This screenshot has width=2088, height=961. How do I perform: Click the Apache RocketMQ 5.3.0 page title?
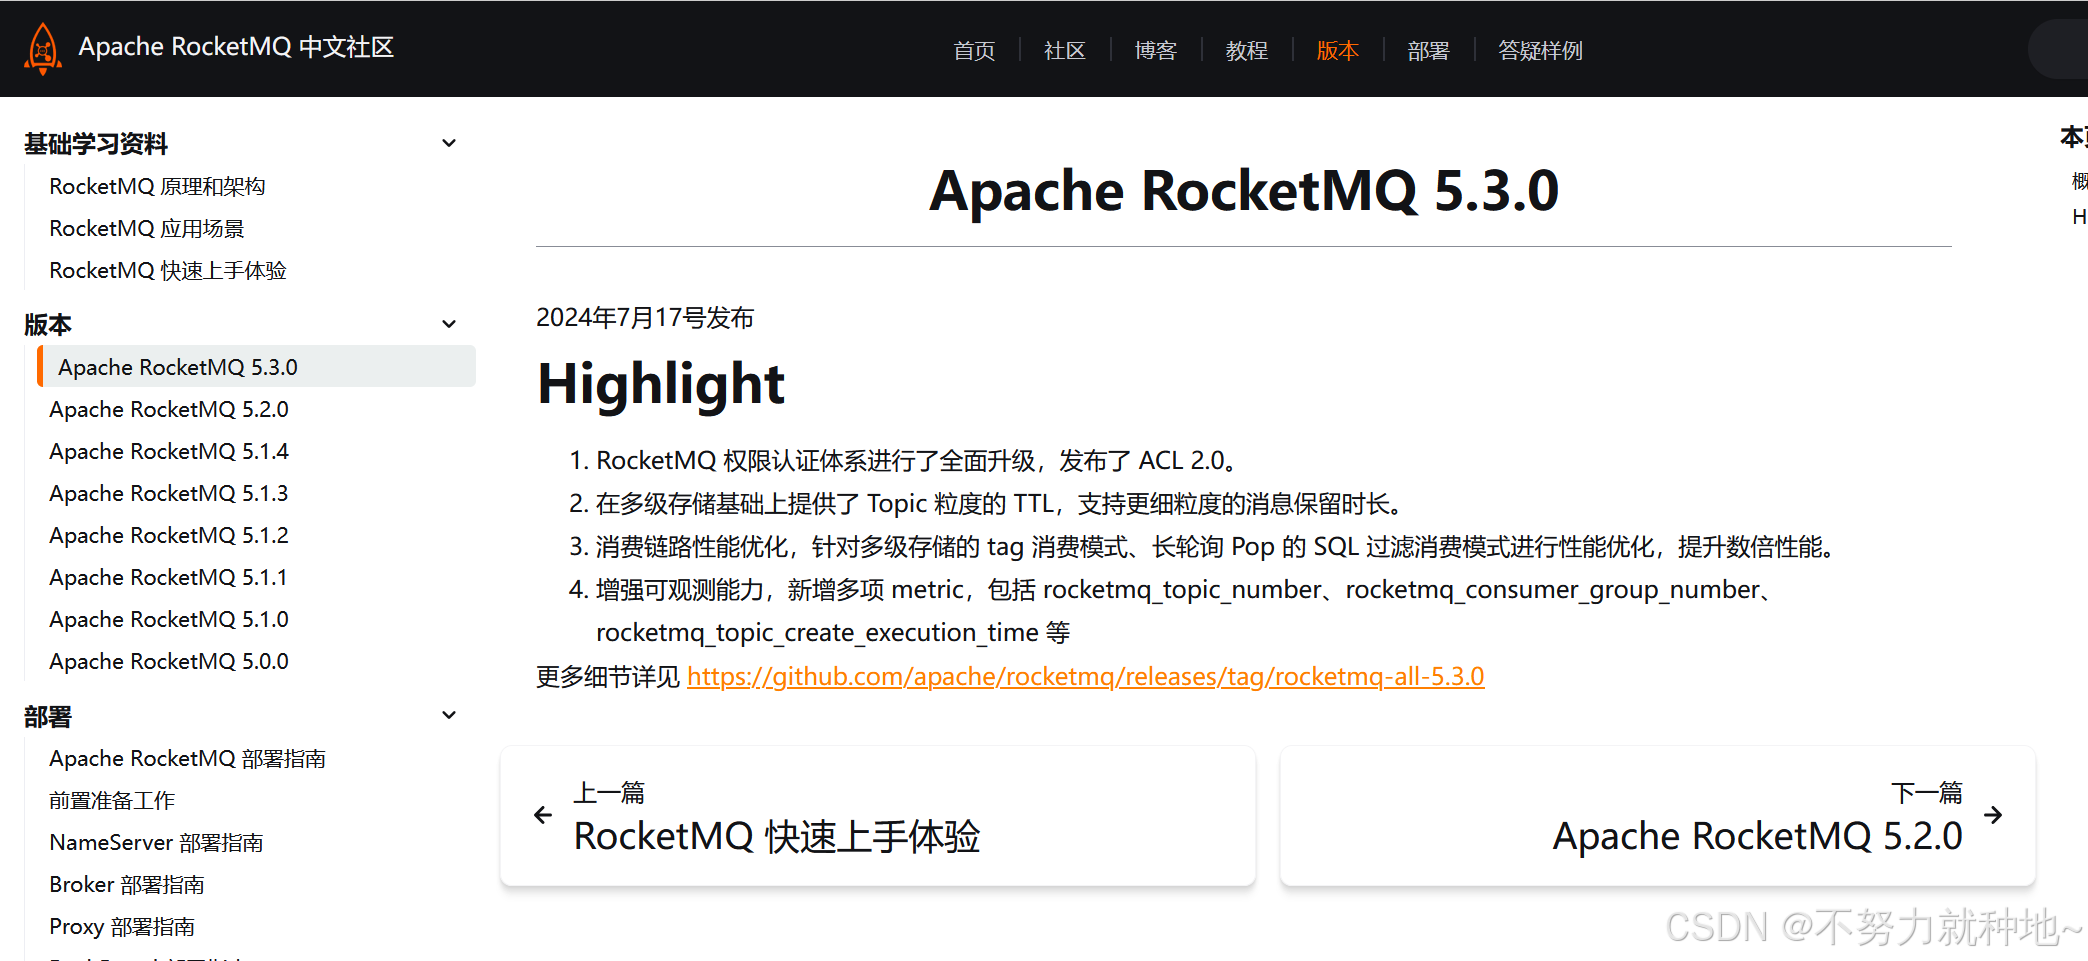[1244, 191]
